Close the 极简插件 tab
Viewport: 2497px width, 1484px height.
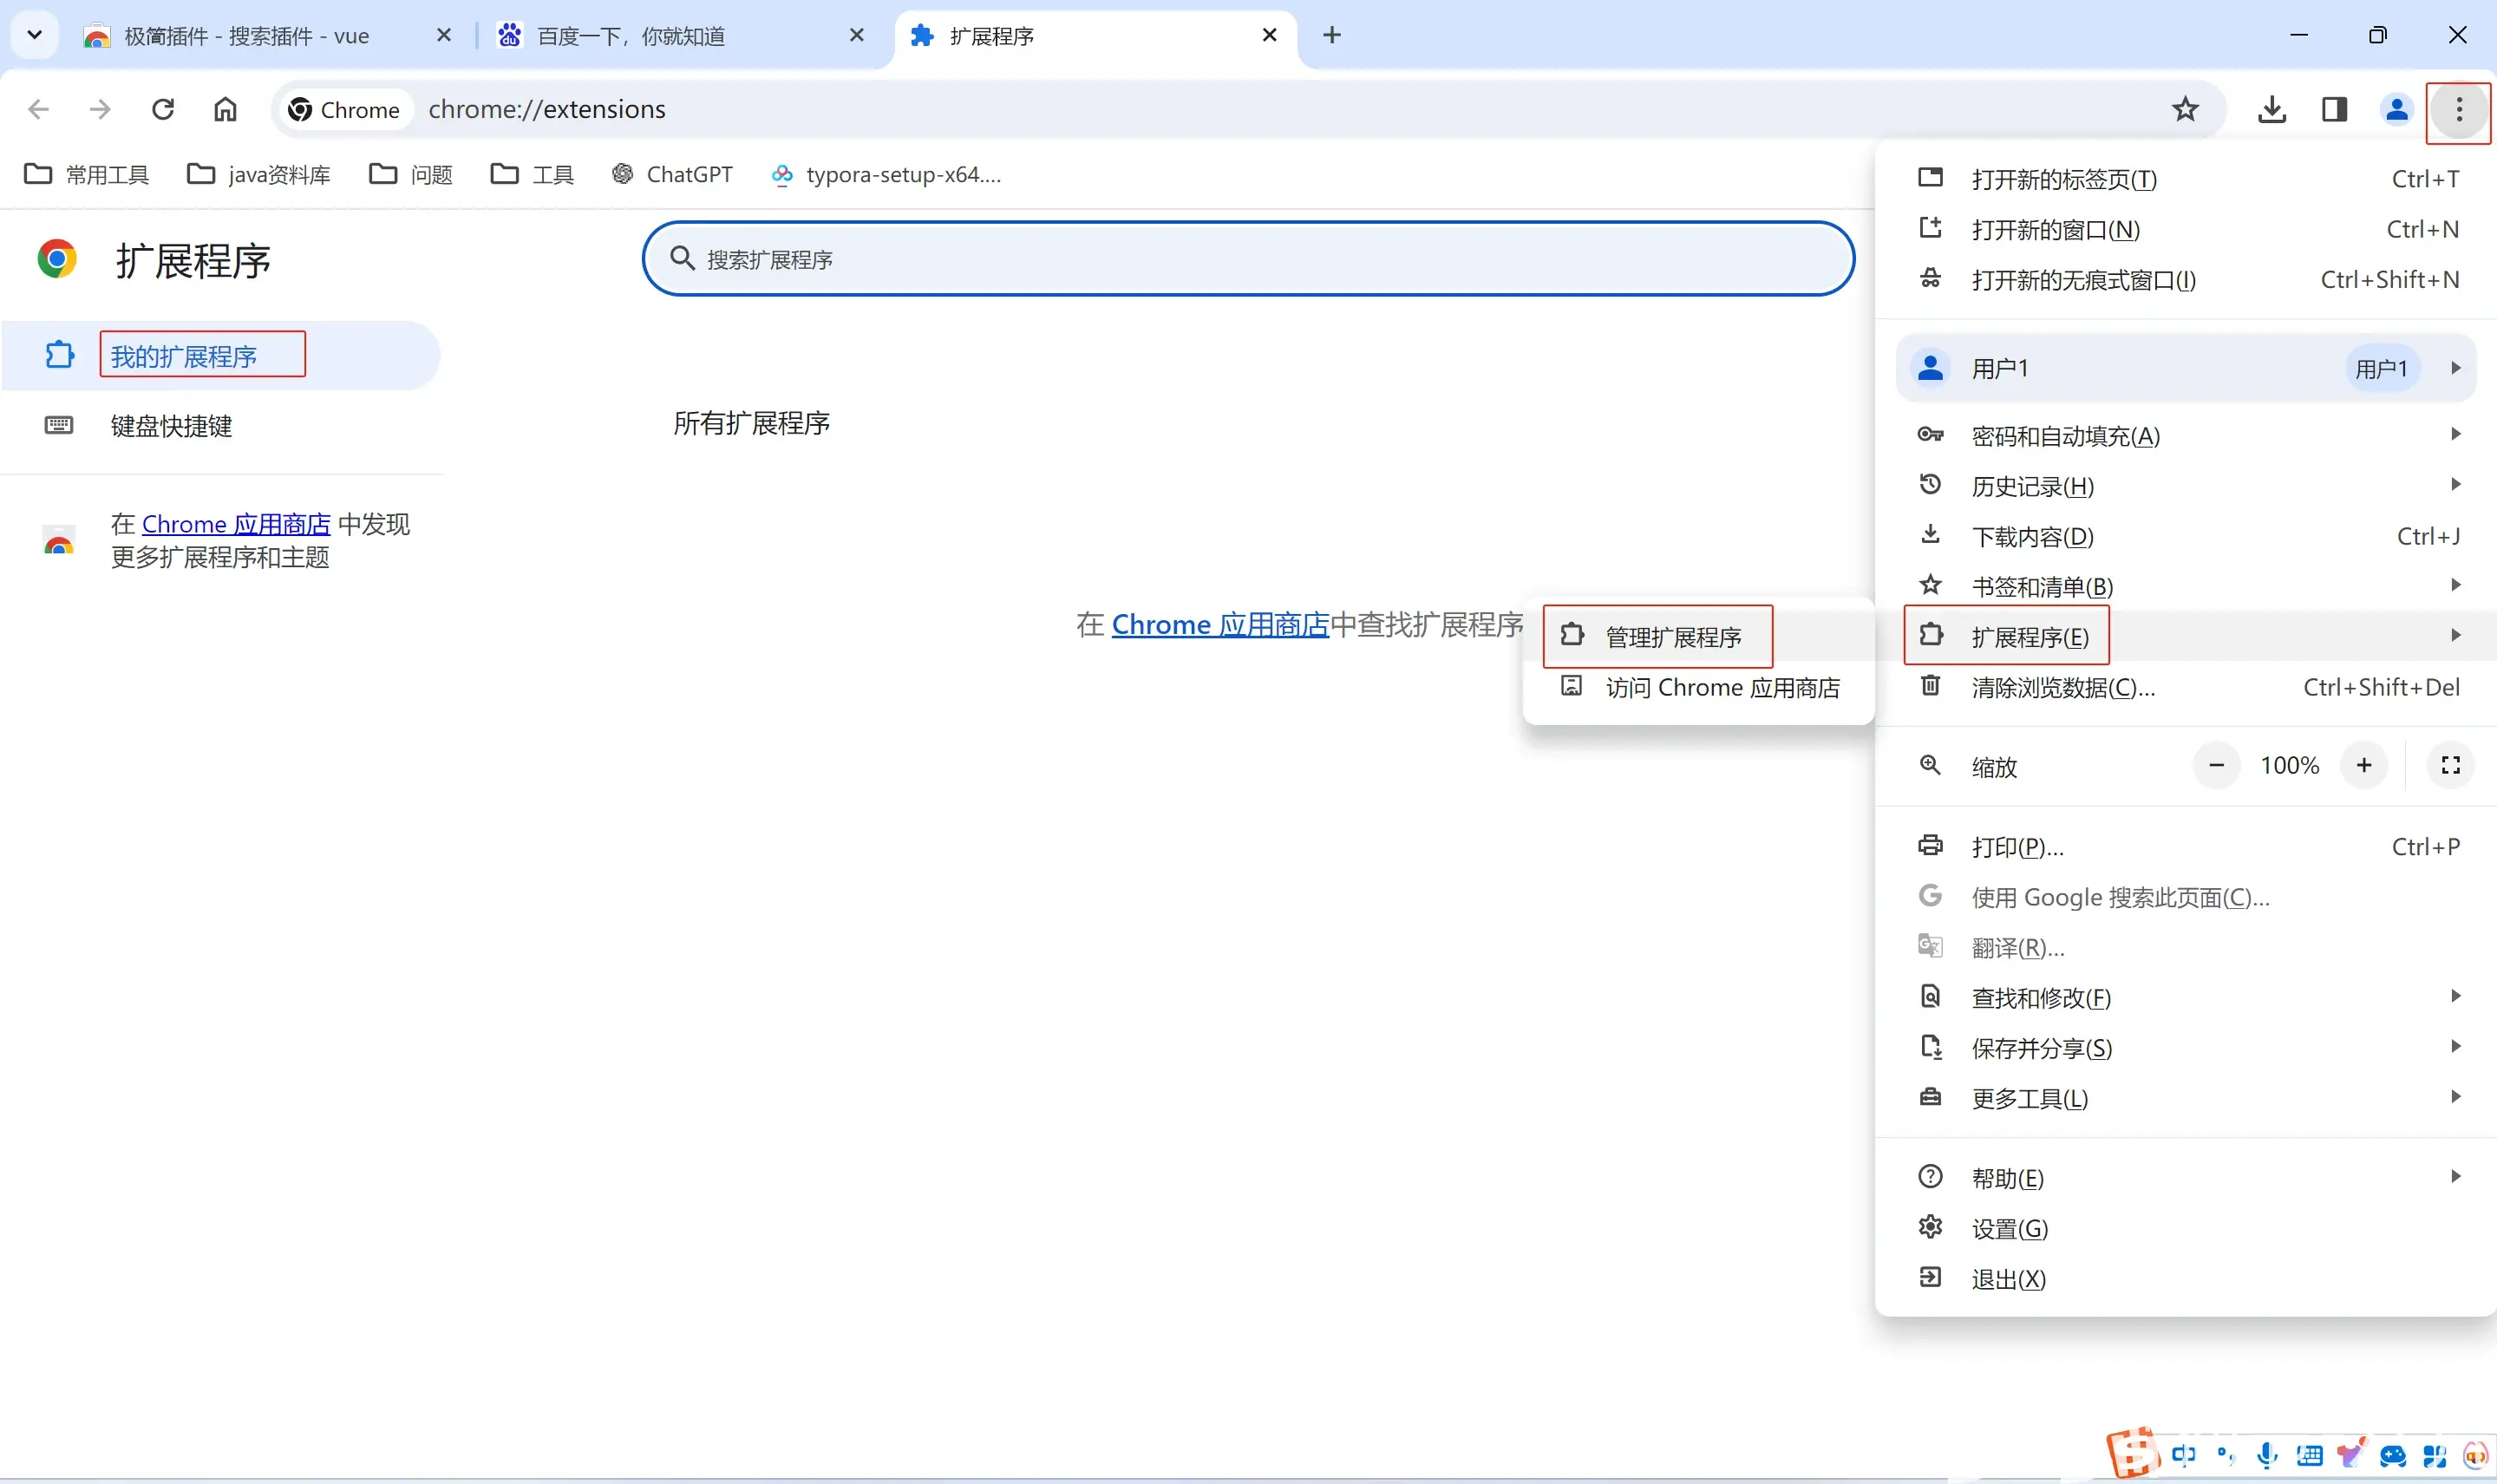[444, 35]
